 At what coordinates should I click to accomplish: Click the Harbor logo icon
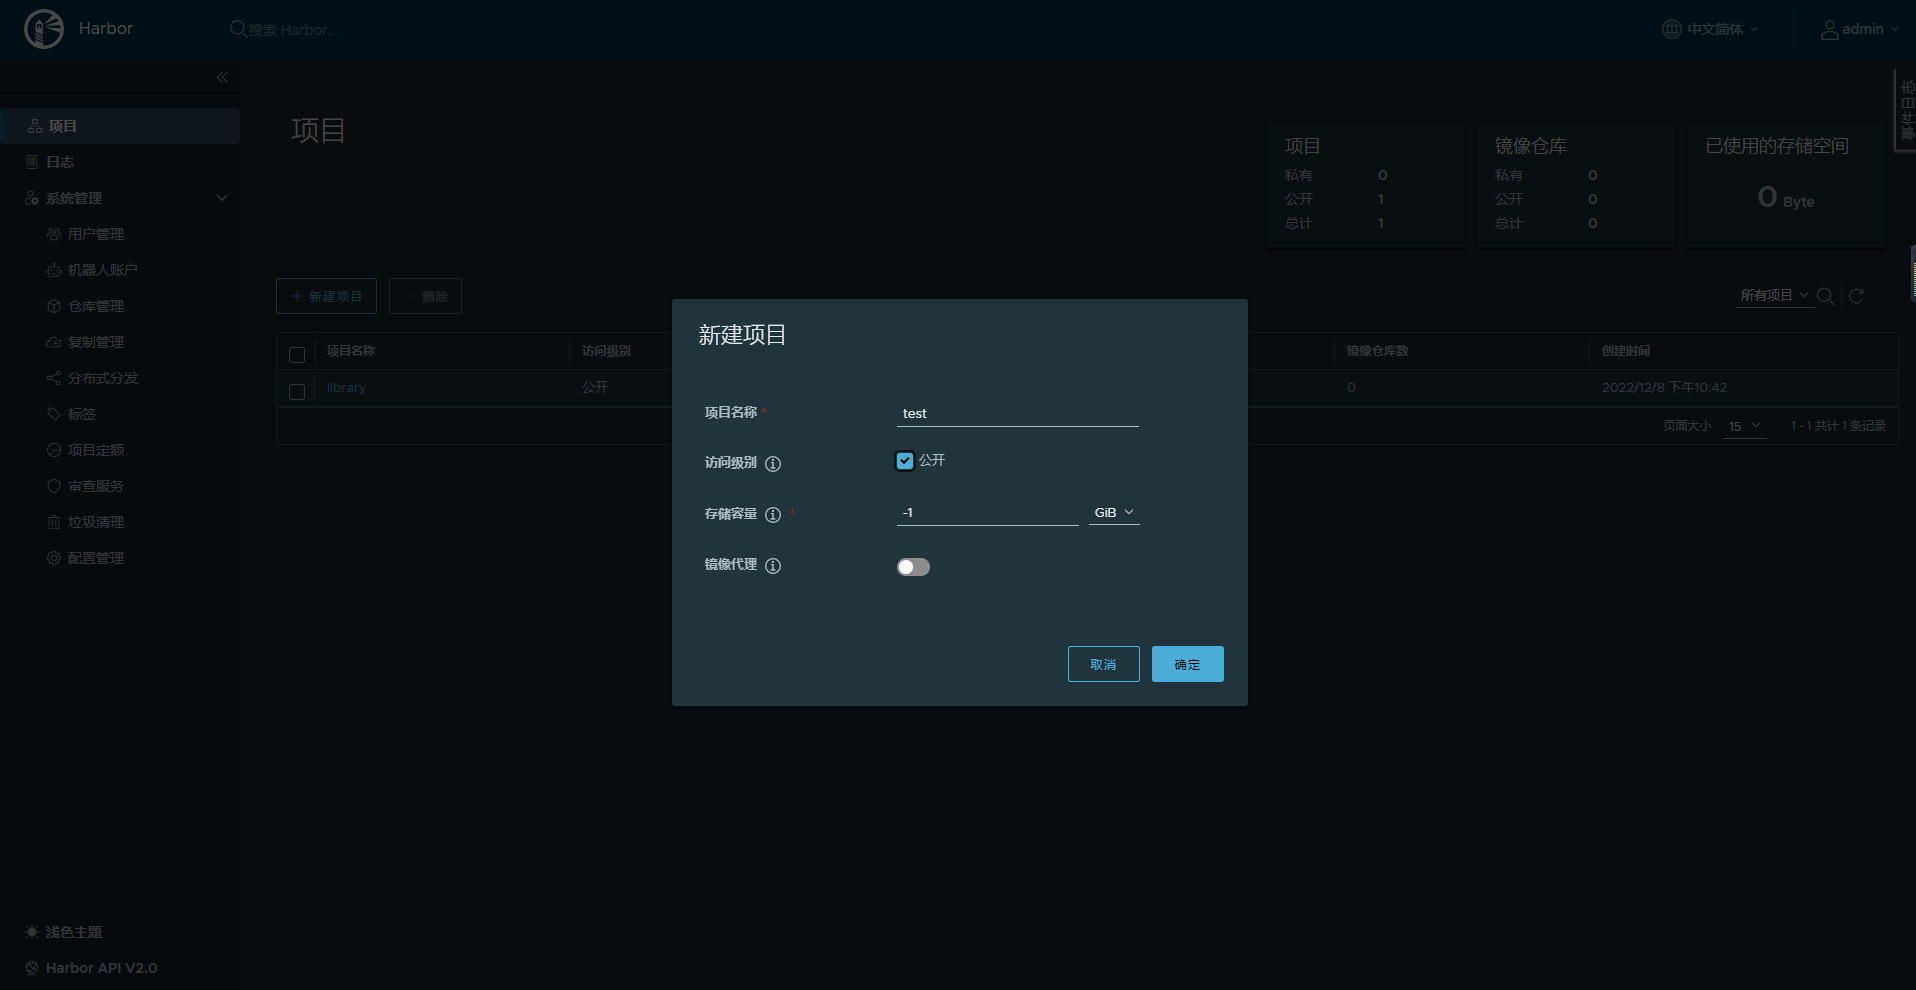click(x=44, y=29)
